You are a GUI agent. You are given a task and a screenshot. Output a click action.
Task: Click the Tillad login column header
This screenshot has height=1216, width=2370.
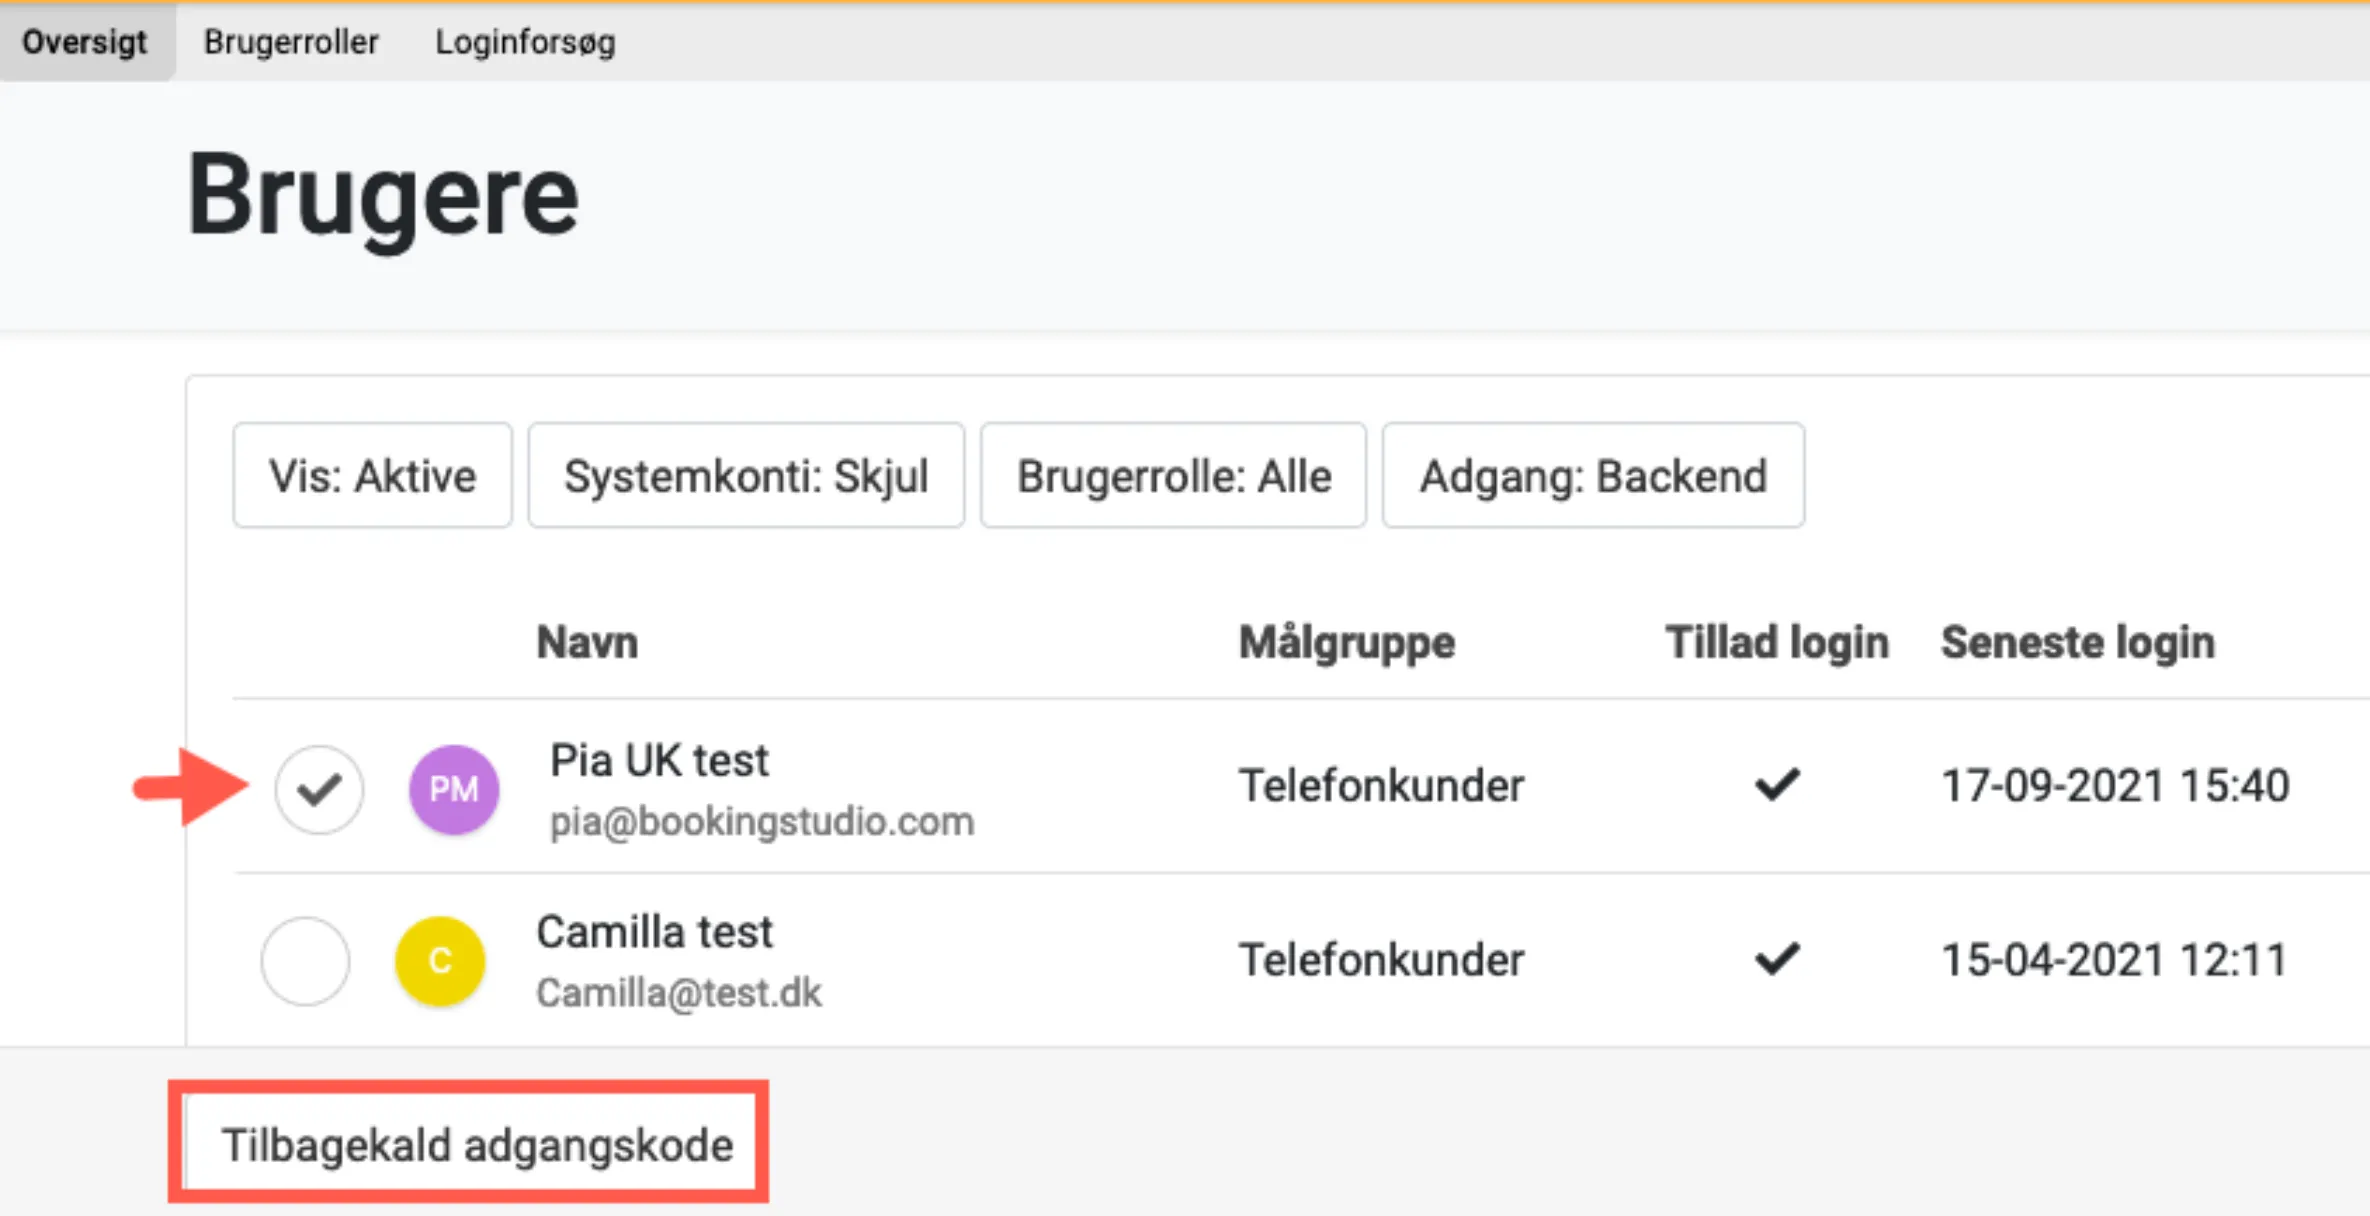(x=1776, y=642)
